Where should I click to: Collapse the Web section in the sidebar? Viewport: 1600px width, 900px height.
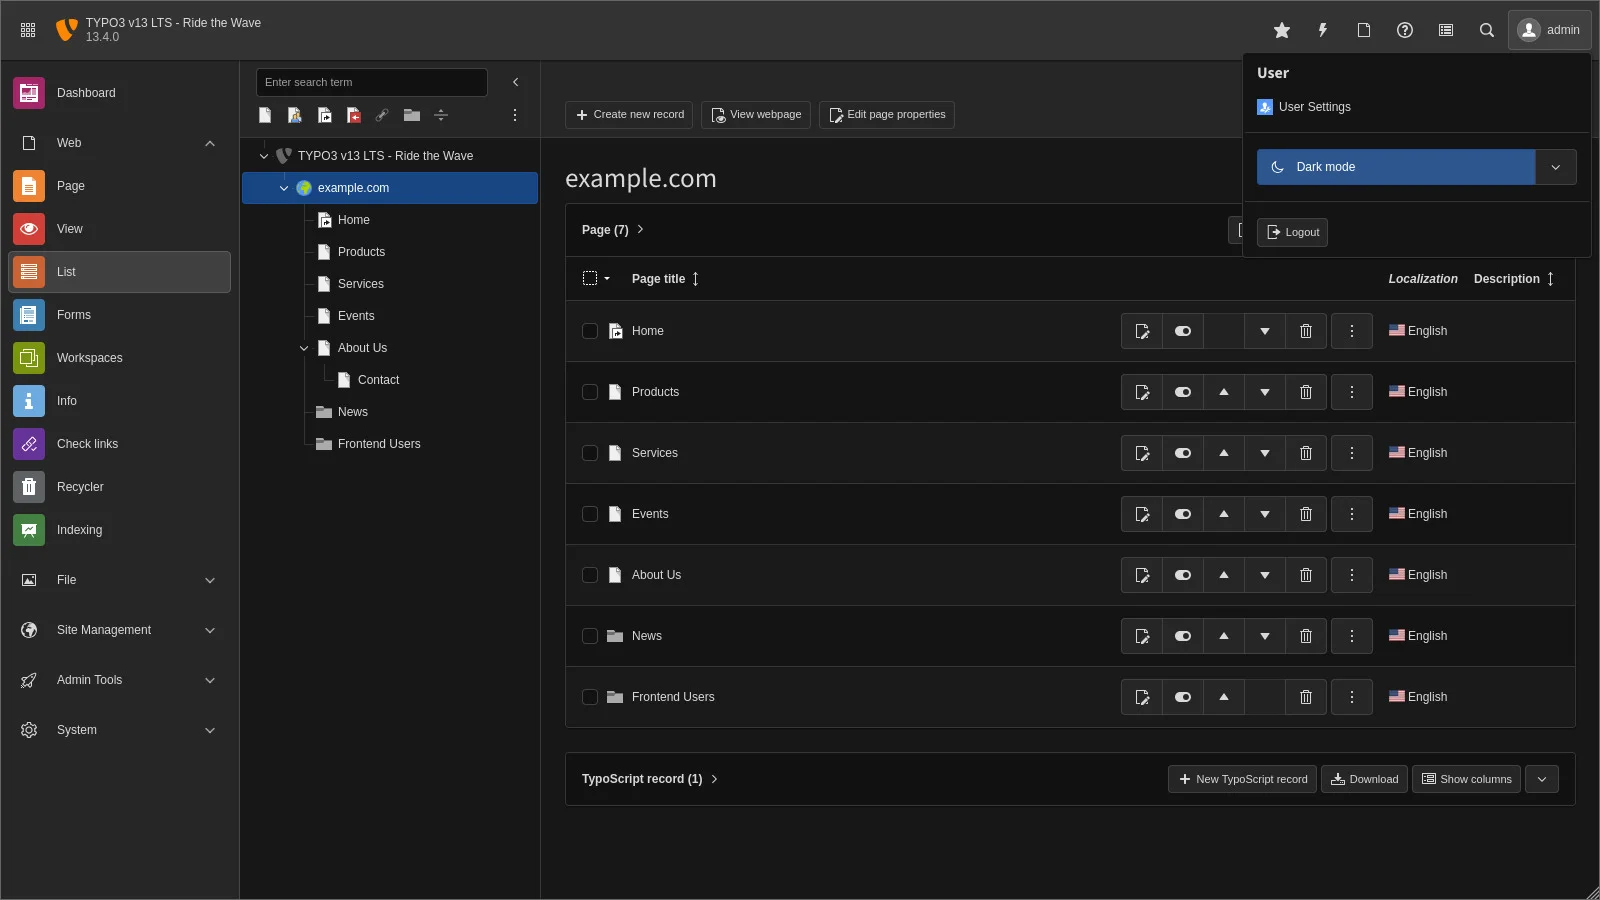click(210, 143)
